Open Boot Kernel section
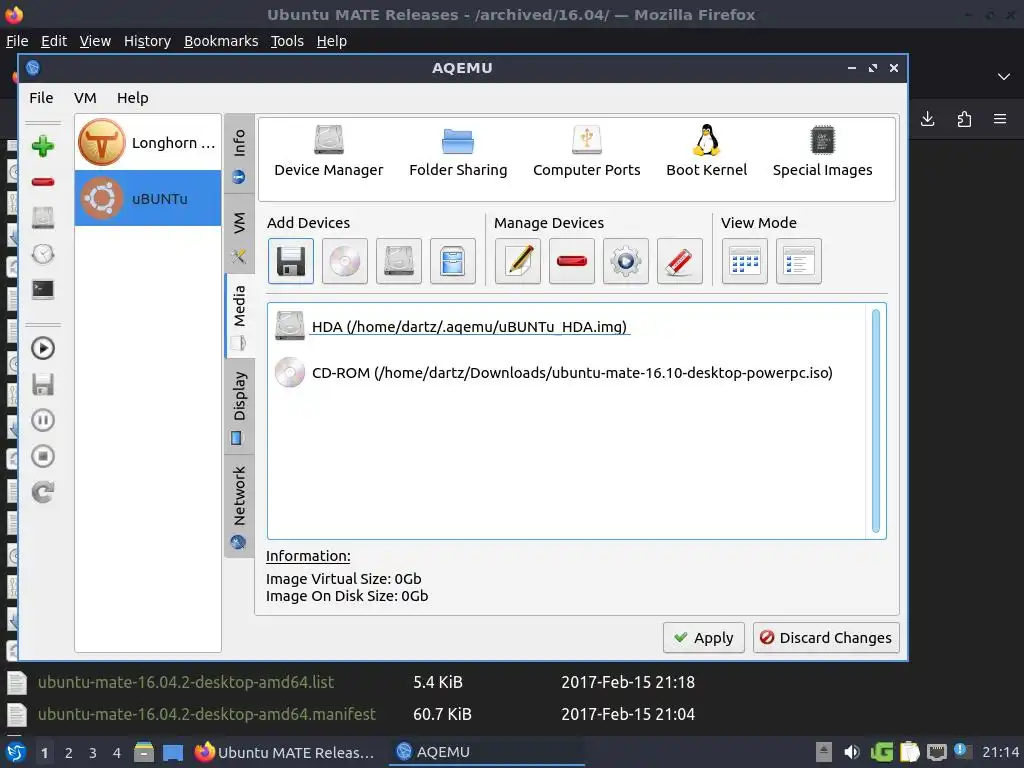 point(707,152)
